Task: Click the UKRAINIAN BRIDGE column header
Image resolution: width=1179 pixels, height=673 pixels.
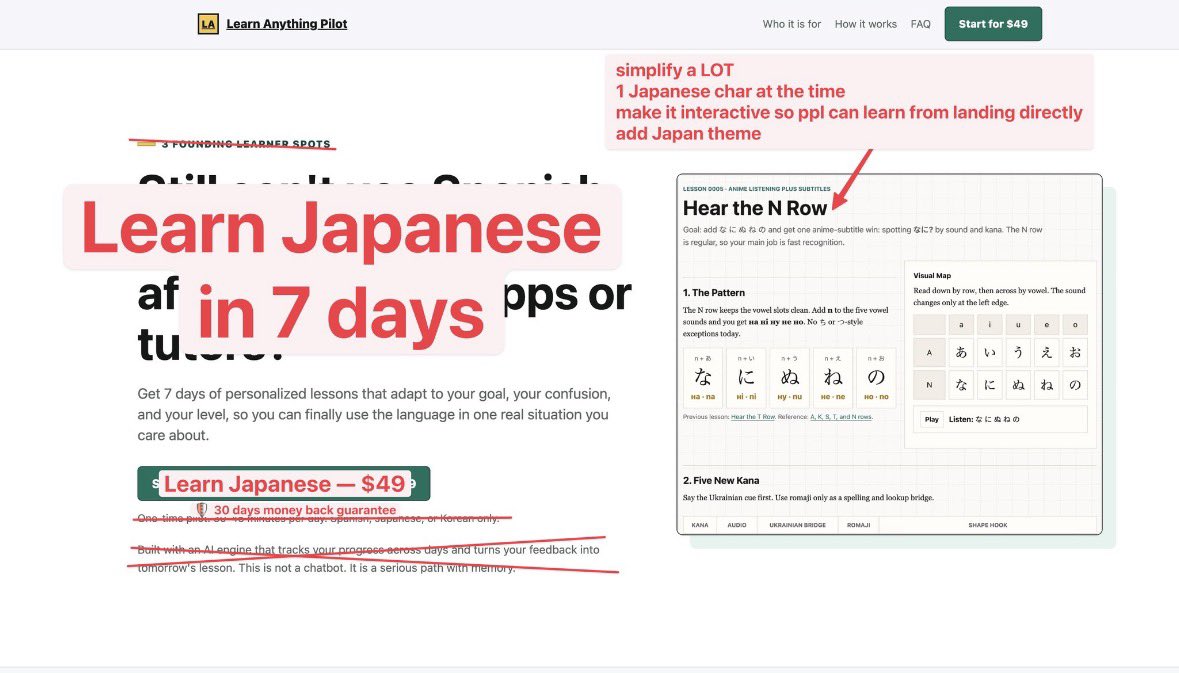Action: point(797,525)
